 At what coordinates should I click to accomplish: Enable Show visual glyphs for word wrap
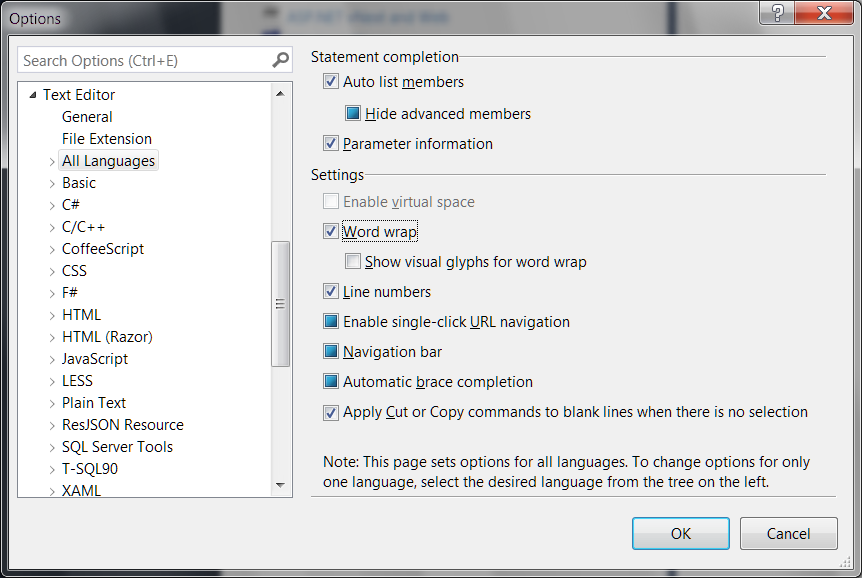click(x=353, y=262)
